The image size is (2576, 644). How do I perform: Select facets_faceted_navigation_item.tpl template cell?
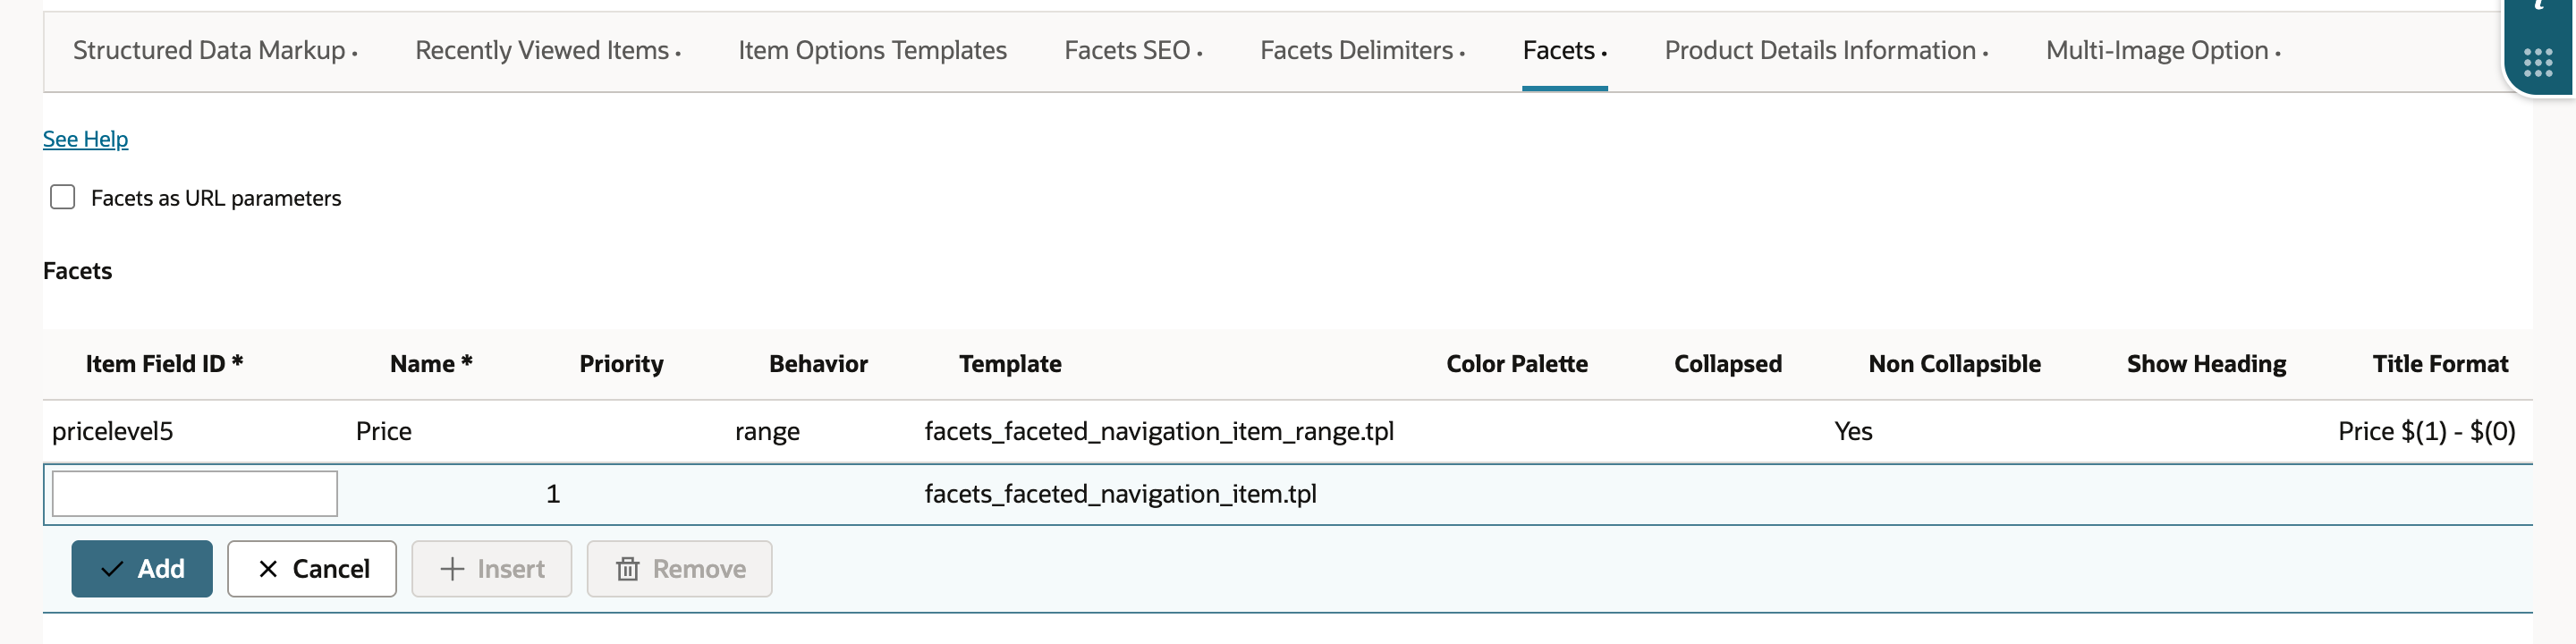pyautogui.click(x=1120, y=494)
